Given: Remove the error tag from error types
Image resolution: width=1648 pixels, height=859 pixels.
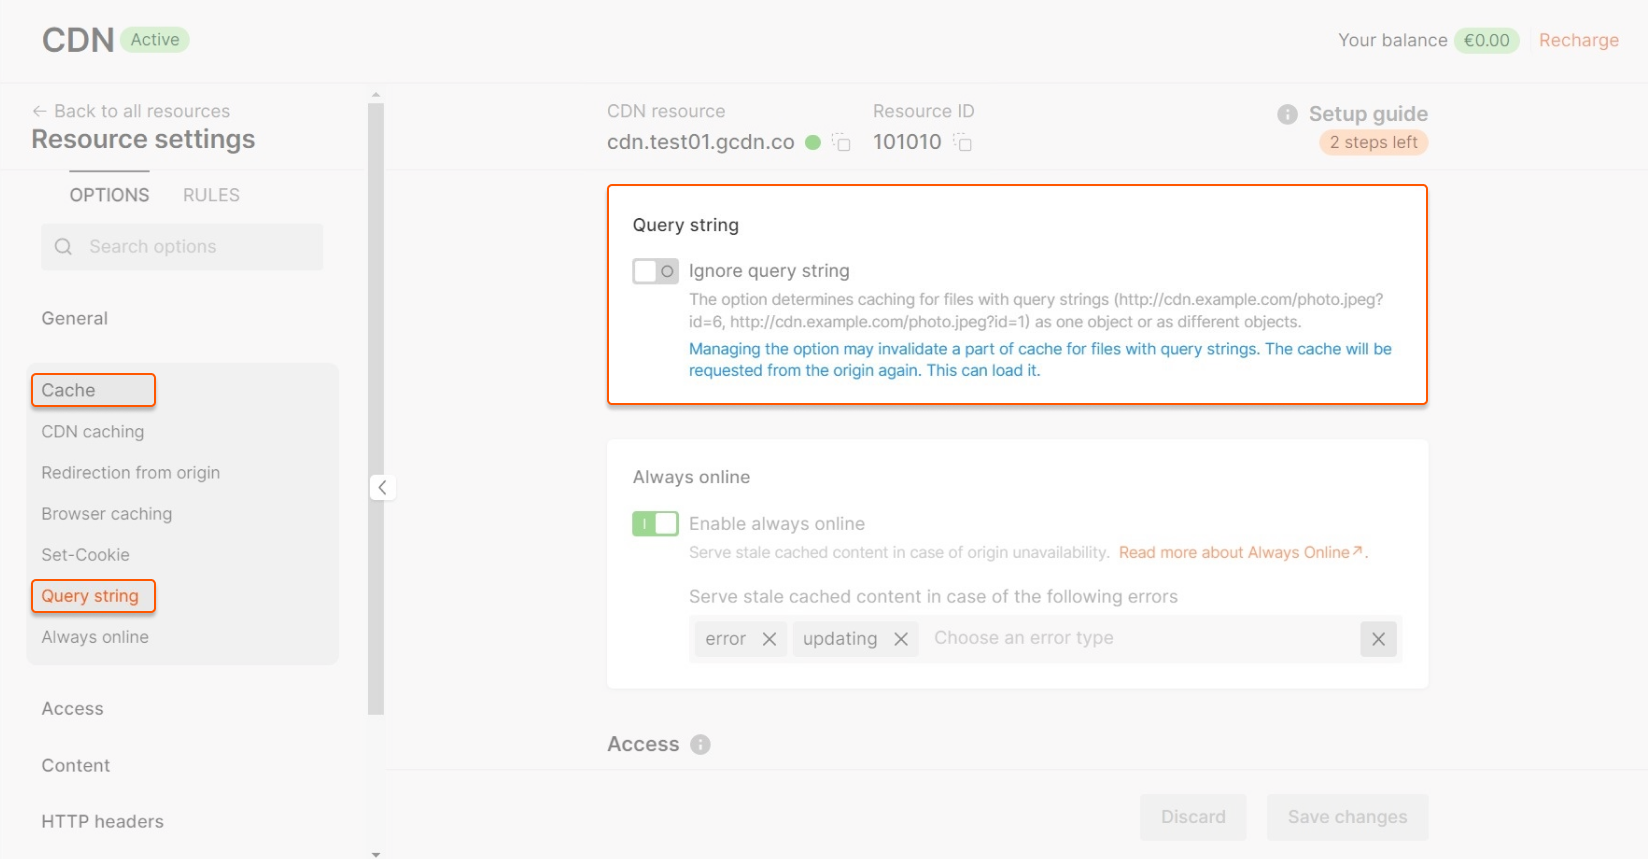Looking at the screenshot, I should click(x=769, y=639).
